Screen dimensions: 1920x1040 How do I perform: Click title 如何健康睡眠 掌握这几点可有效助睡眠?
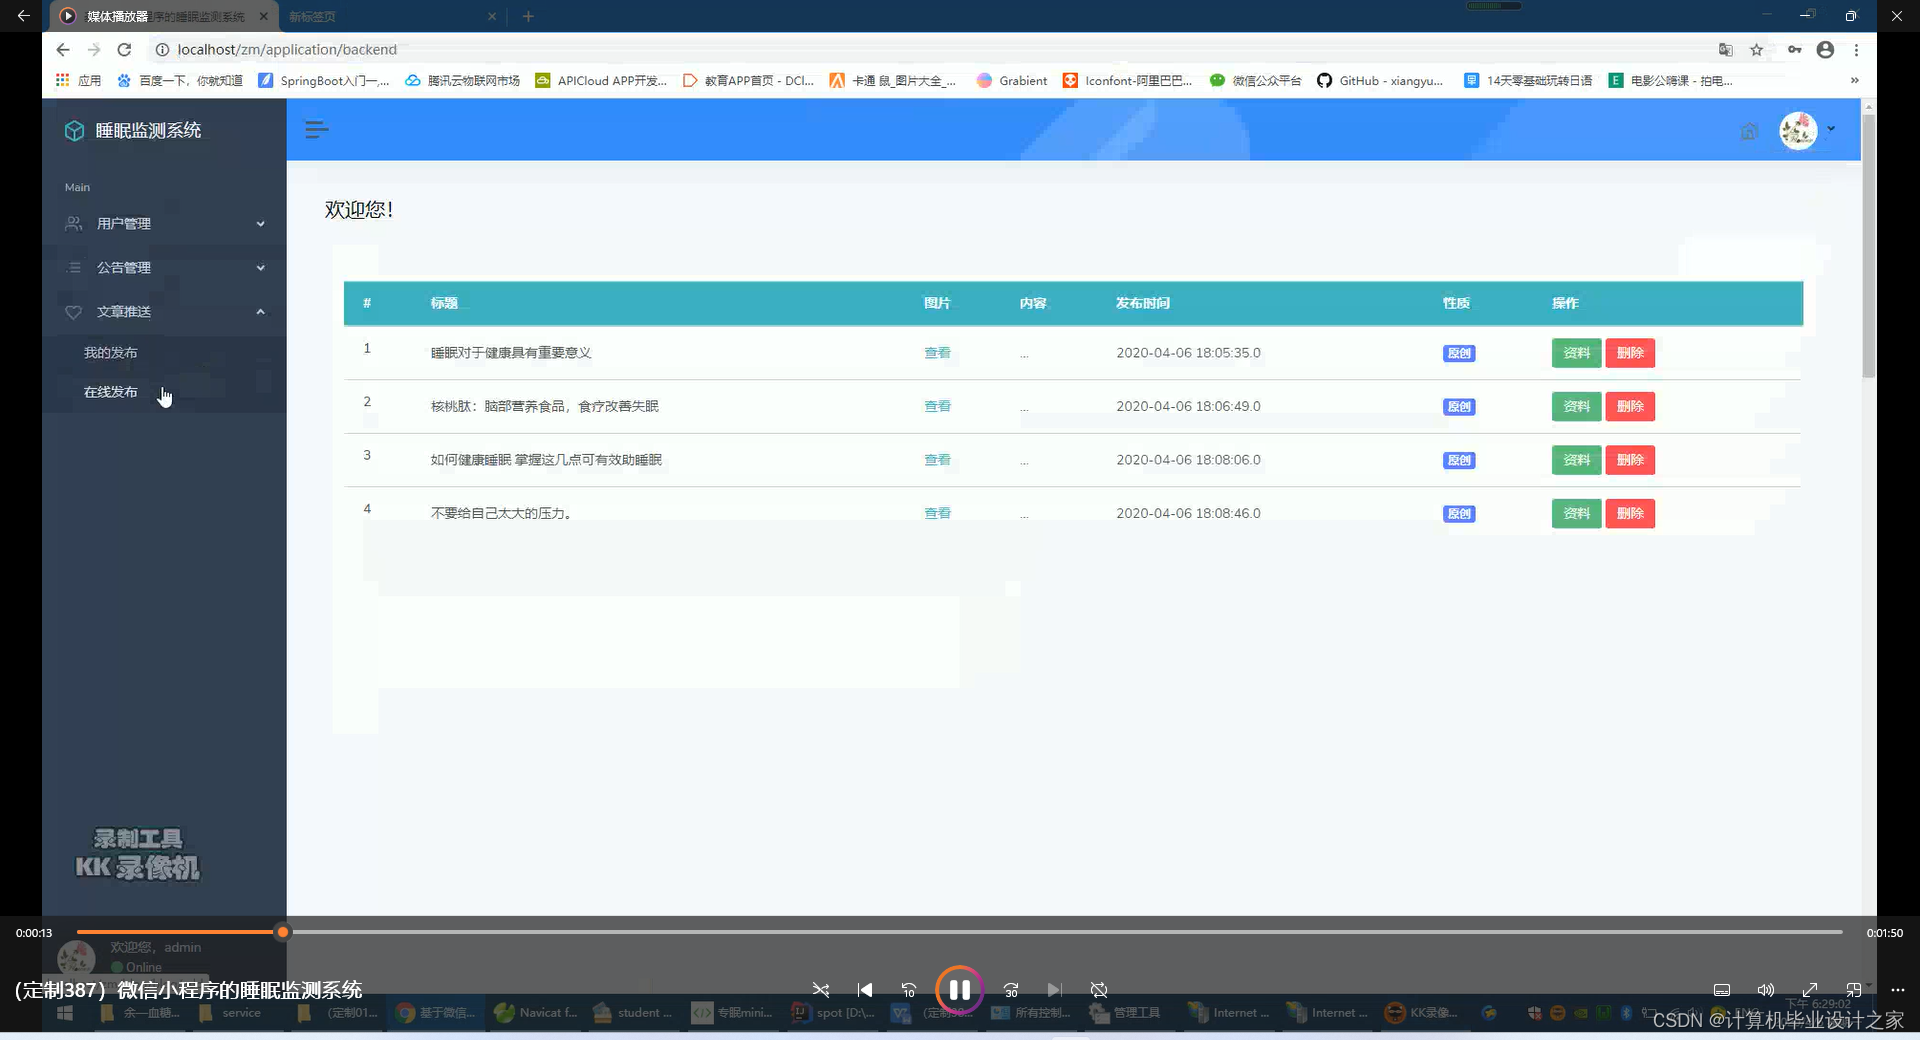point(546,460)
